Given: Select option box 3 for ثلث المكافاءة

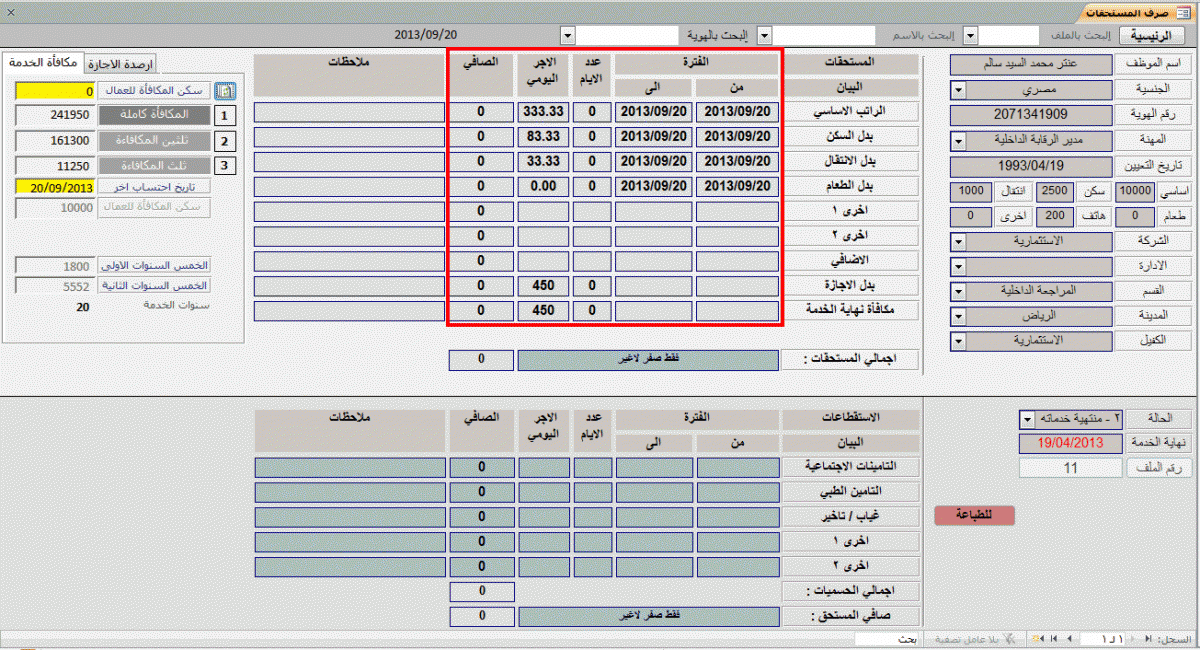Looking at the screenshot, I should click(226, 166).
